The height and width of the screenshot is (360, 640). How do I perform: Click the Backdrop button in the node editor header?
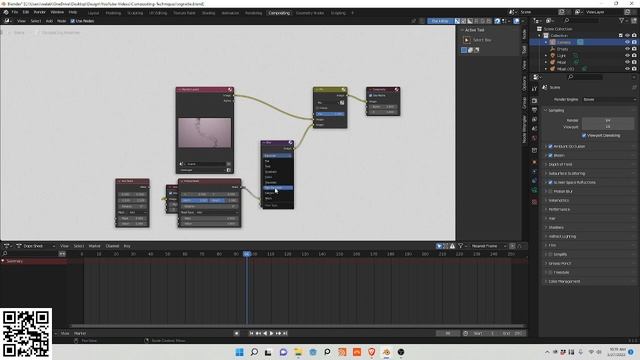pyautogui.click(x=440, y=21)
